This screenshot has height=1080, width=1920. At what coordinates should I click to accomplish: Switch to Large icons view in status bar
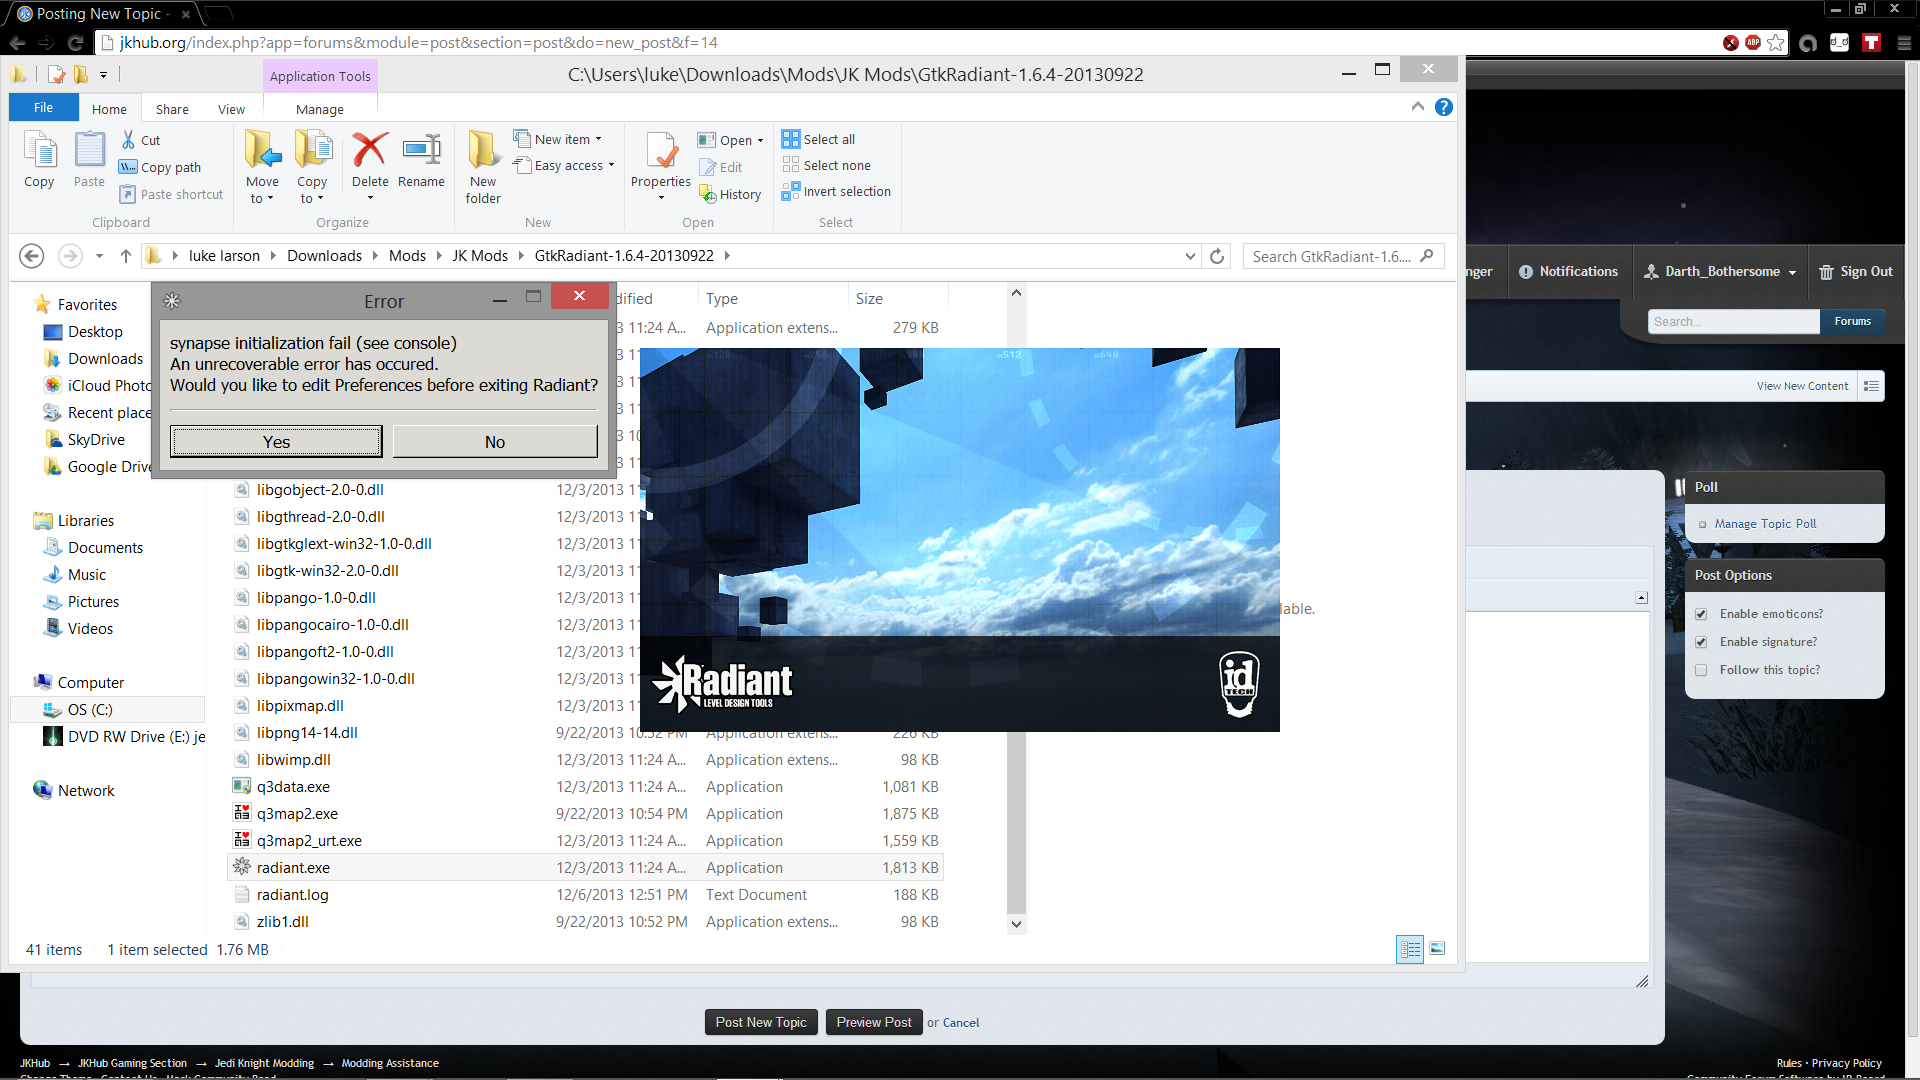point(1437,949)
